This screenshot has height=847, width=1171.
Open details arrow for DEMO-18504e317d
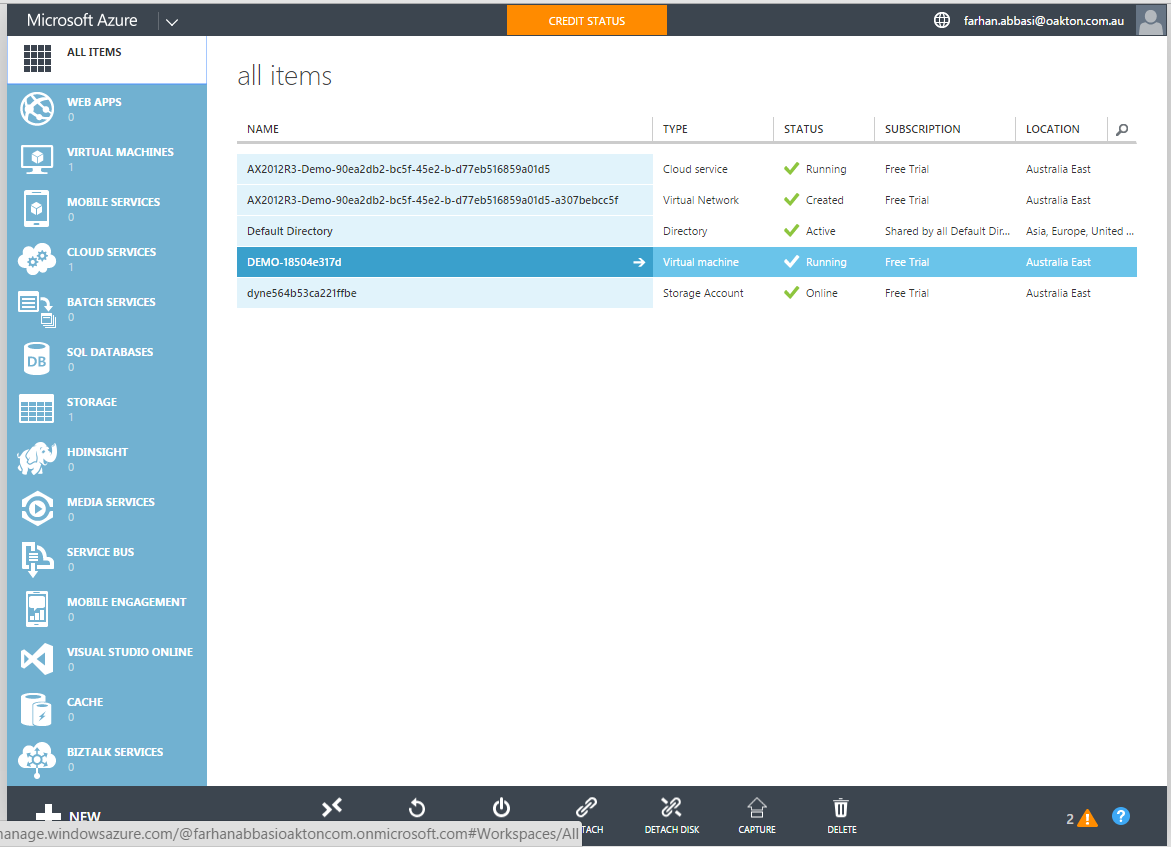638,261
